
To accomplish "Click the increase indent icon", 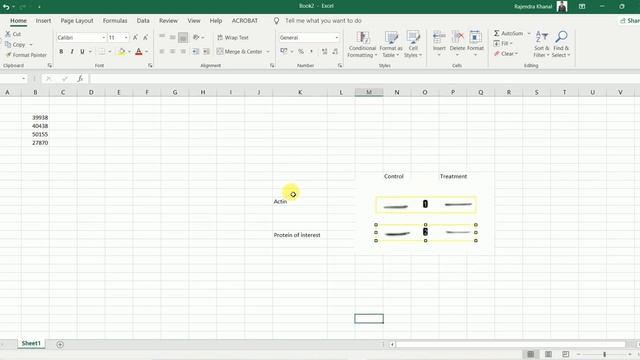I will tap(207, 51).
